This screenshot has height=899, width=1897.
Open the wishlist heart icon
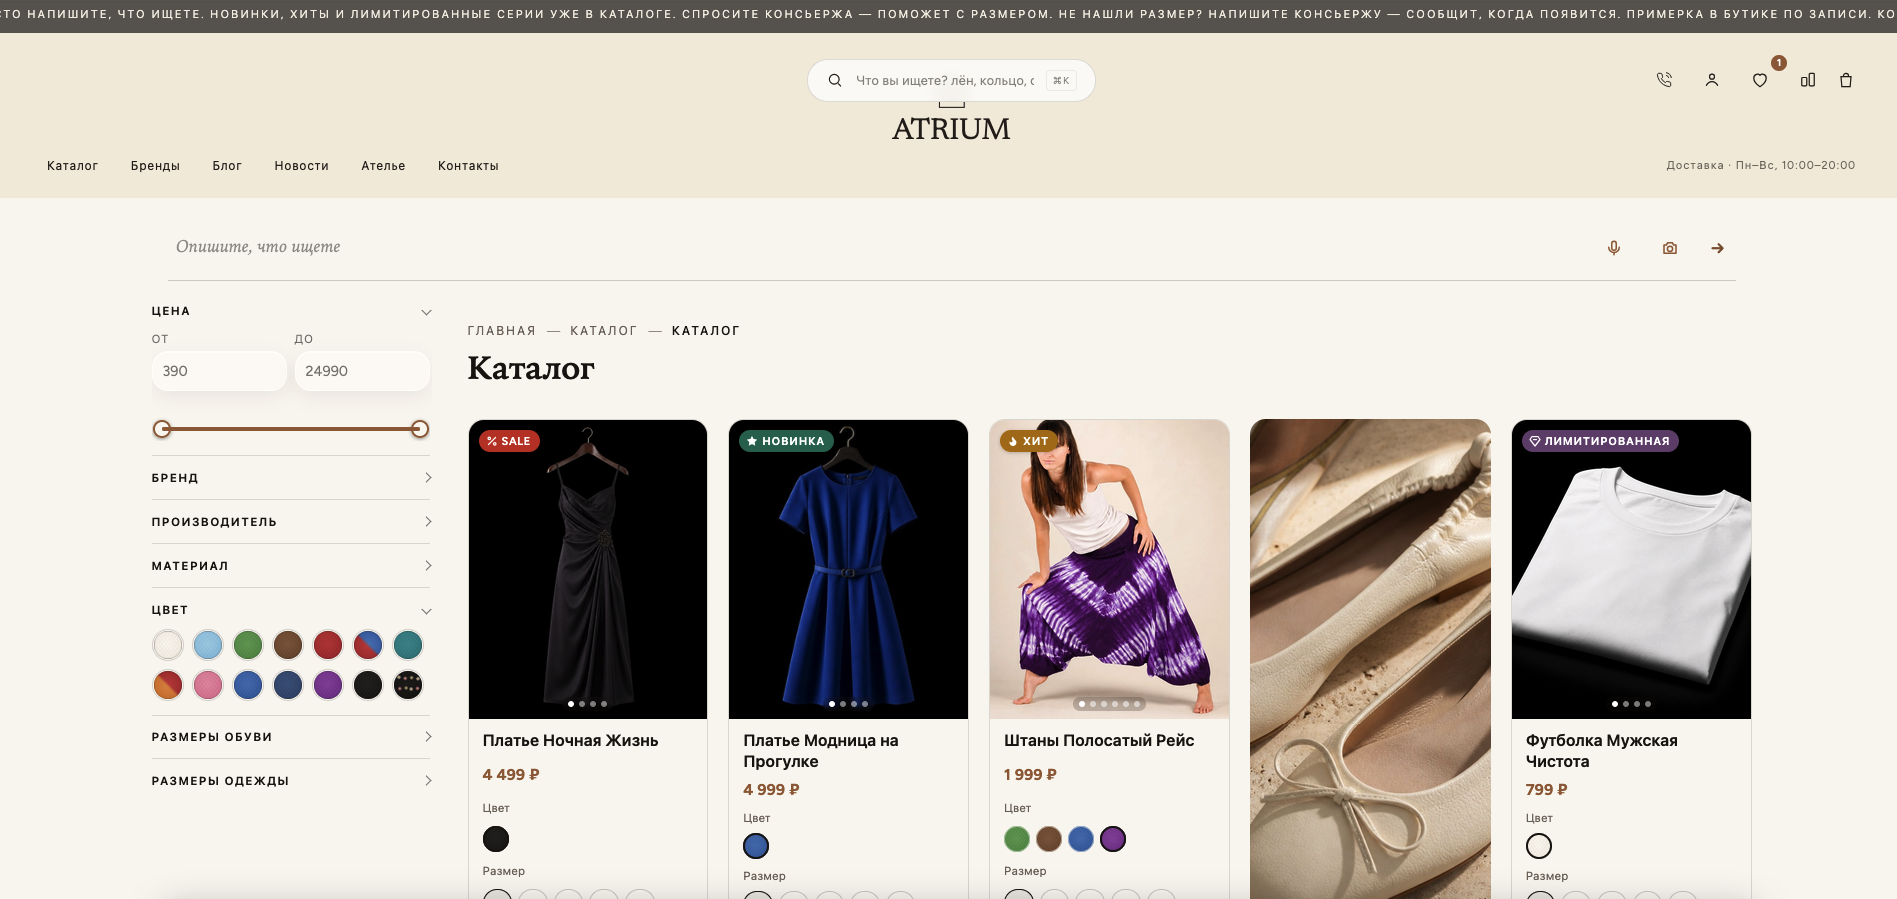[1760, 80]
